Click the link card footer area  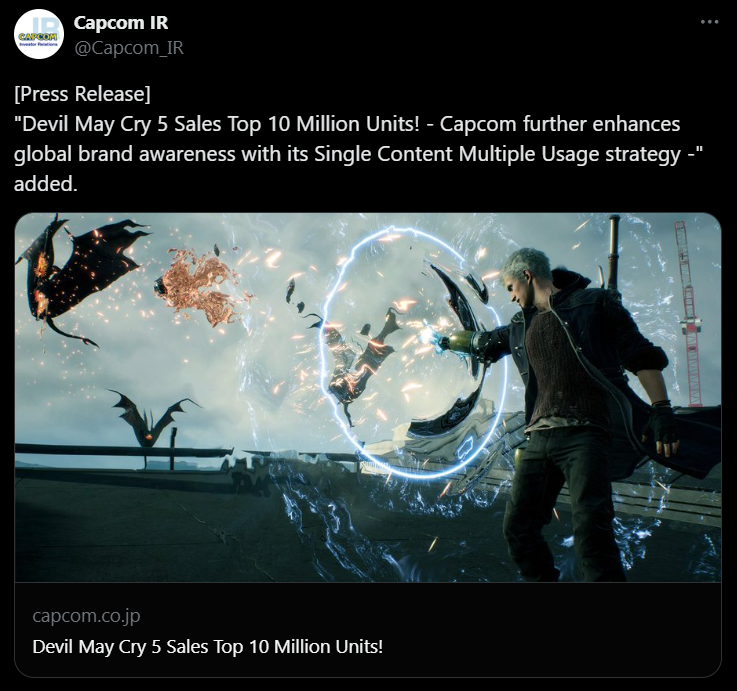tap(368, 630)
